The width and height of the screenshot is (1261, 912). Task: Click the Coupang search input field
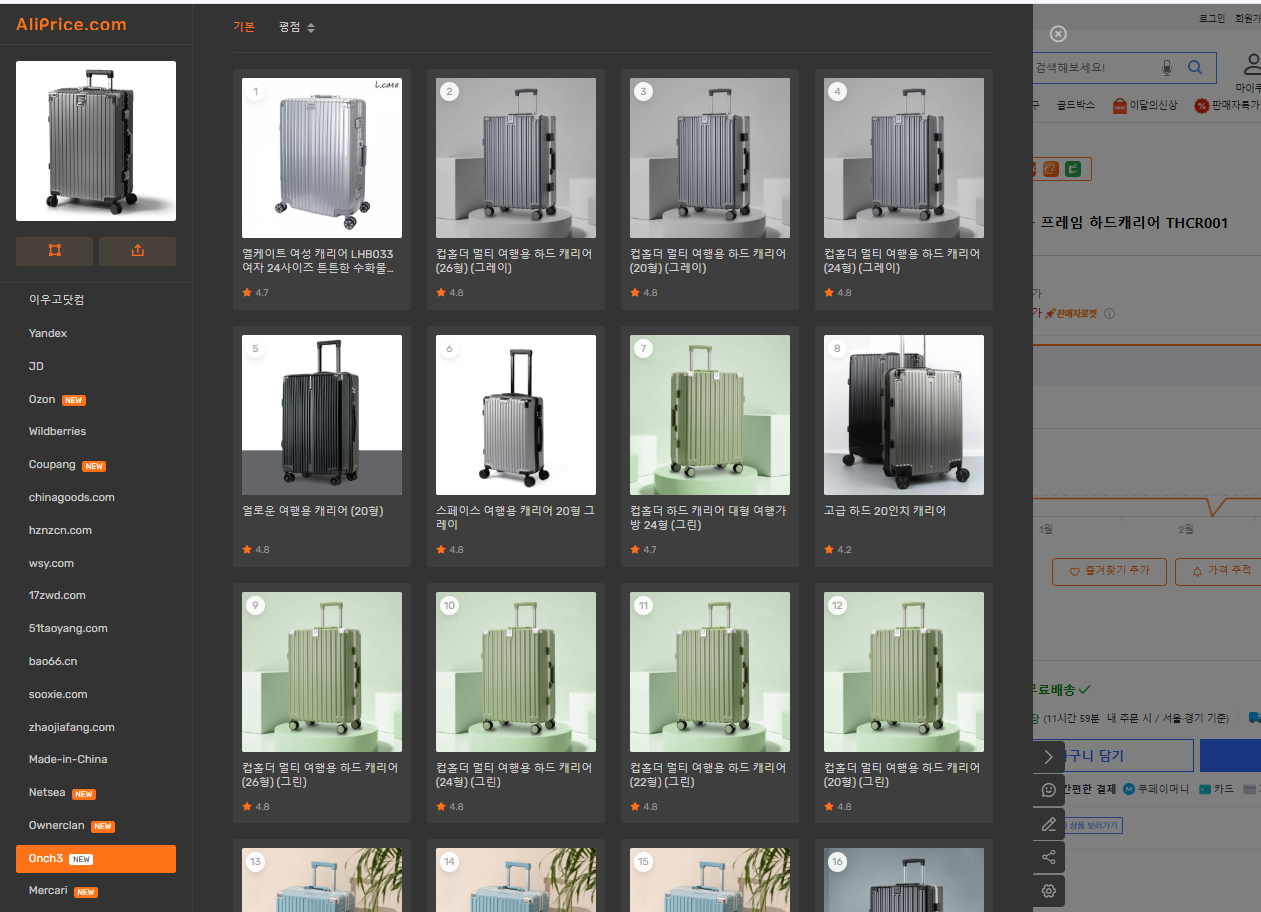[x=1093, y=67]
